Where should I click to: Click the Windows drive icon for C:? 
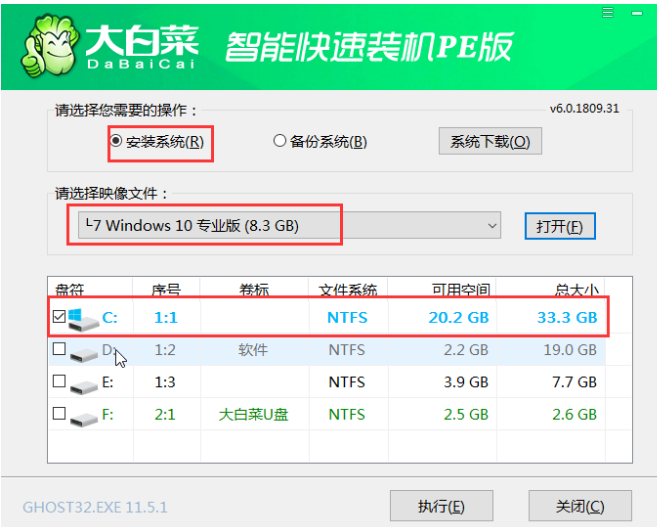point(83,320)
